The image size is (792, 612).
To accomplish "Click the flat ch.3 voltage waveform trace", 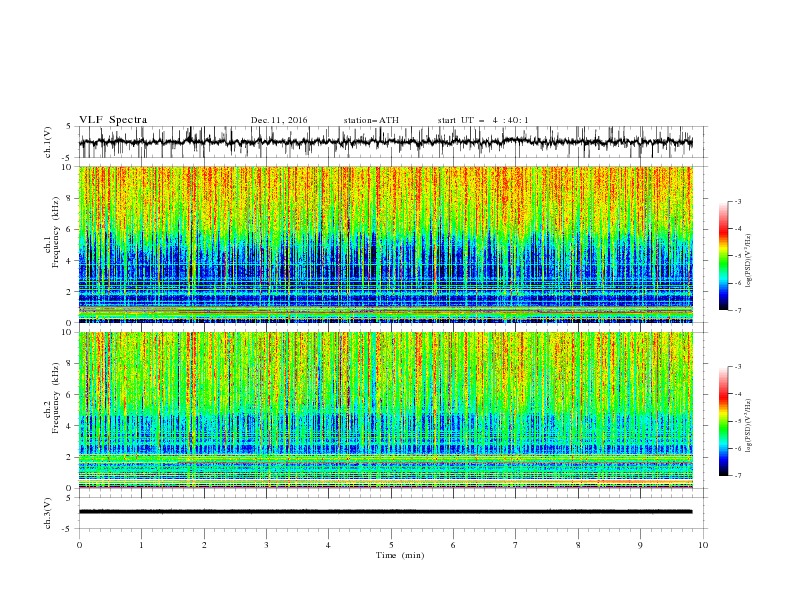I will tap(386, 512).
